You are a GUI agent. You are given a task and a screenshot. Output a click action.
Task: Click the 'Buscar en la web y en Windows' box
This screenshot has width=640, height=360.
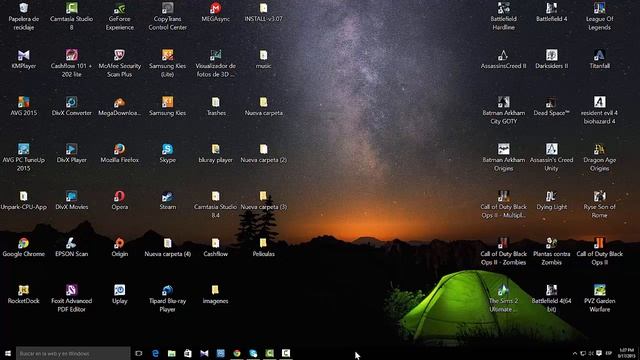pyautogui.click(x=73, y=353)
